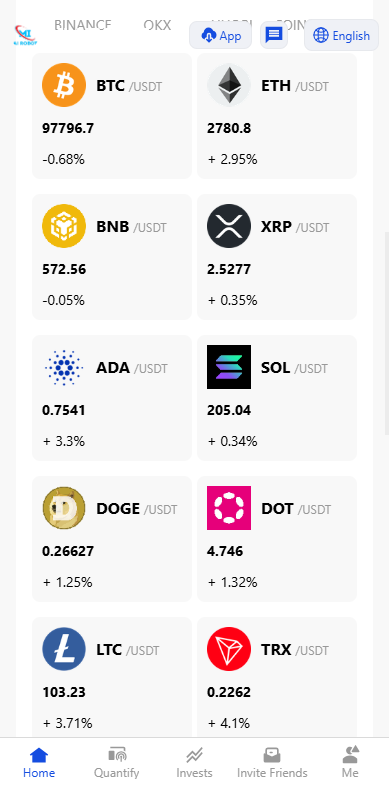
Task: Click the Solana SOL logo
Action: coord(229,367)
